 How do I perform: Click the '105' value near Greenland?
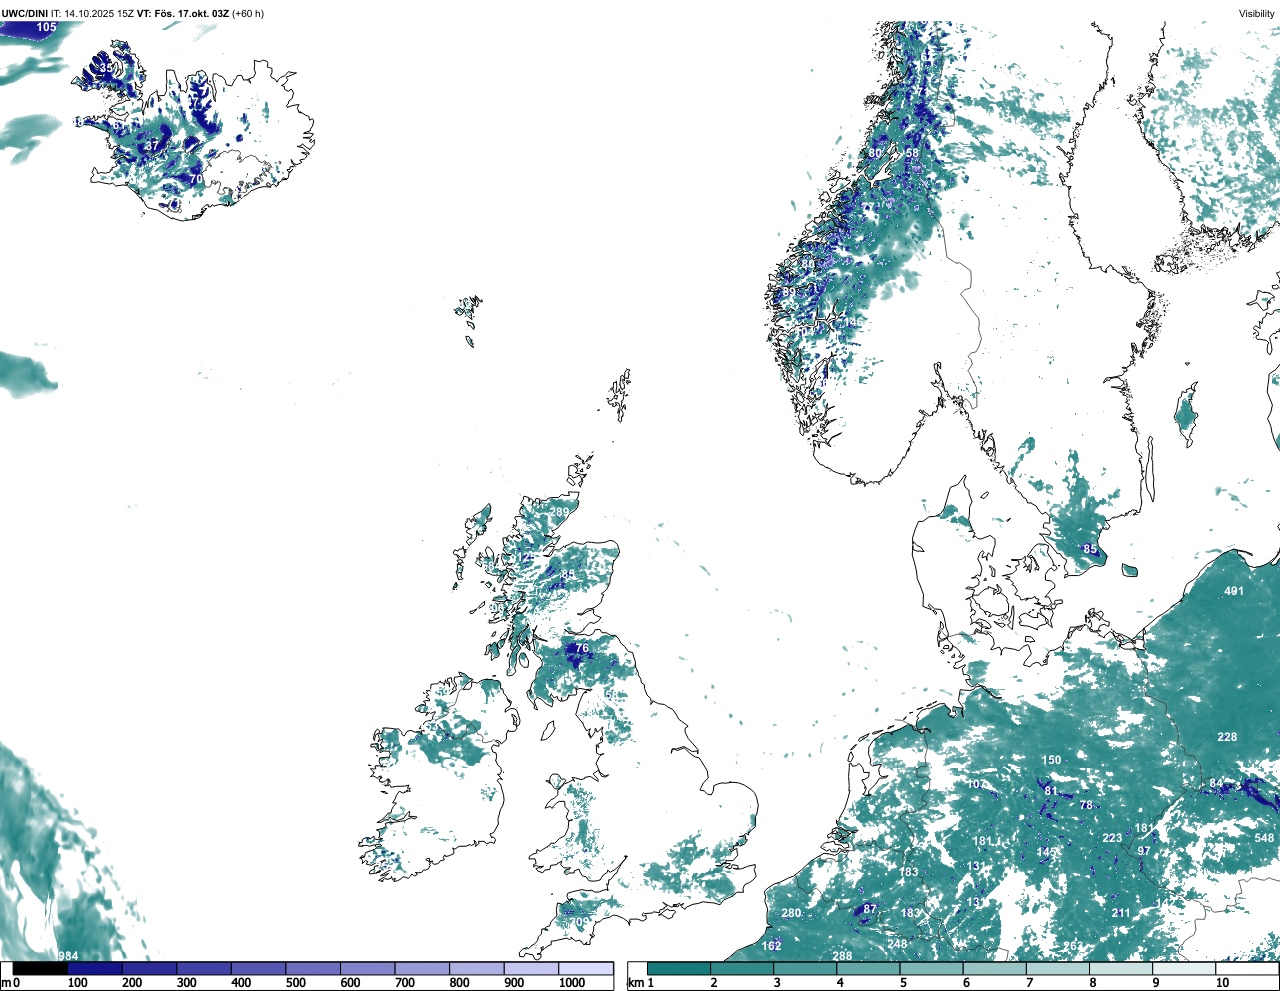click(x=46, y=27)
